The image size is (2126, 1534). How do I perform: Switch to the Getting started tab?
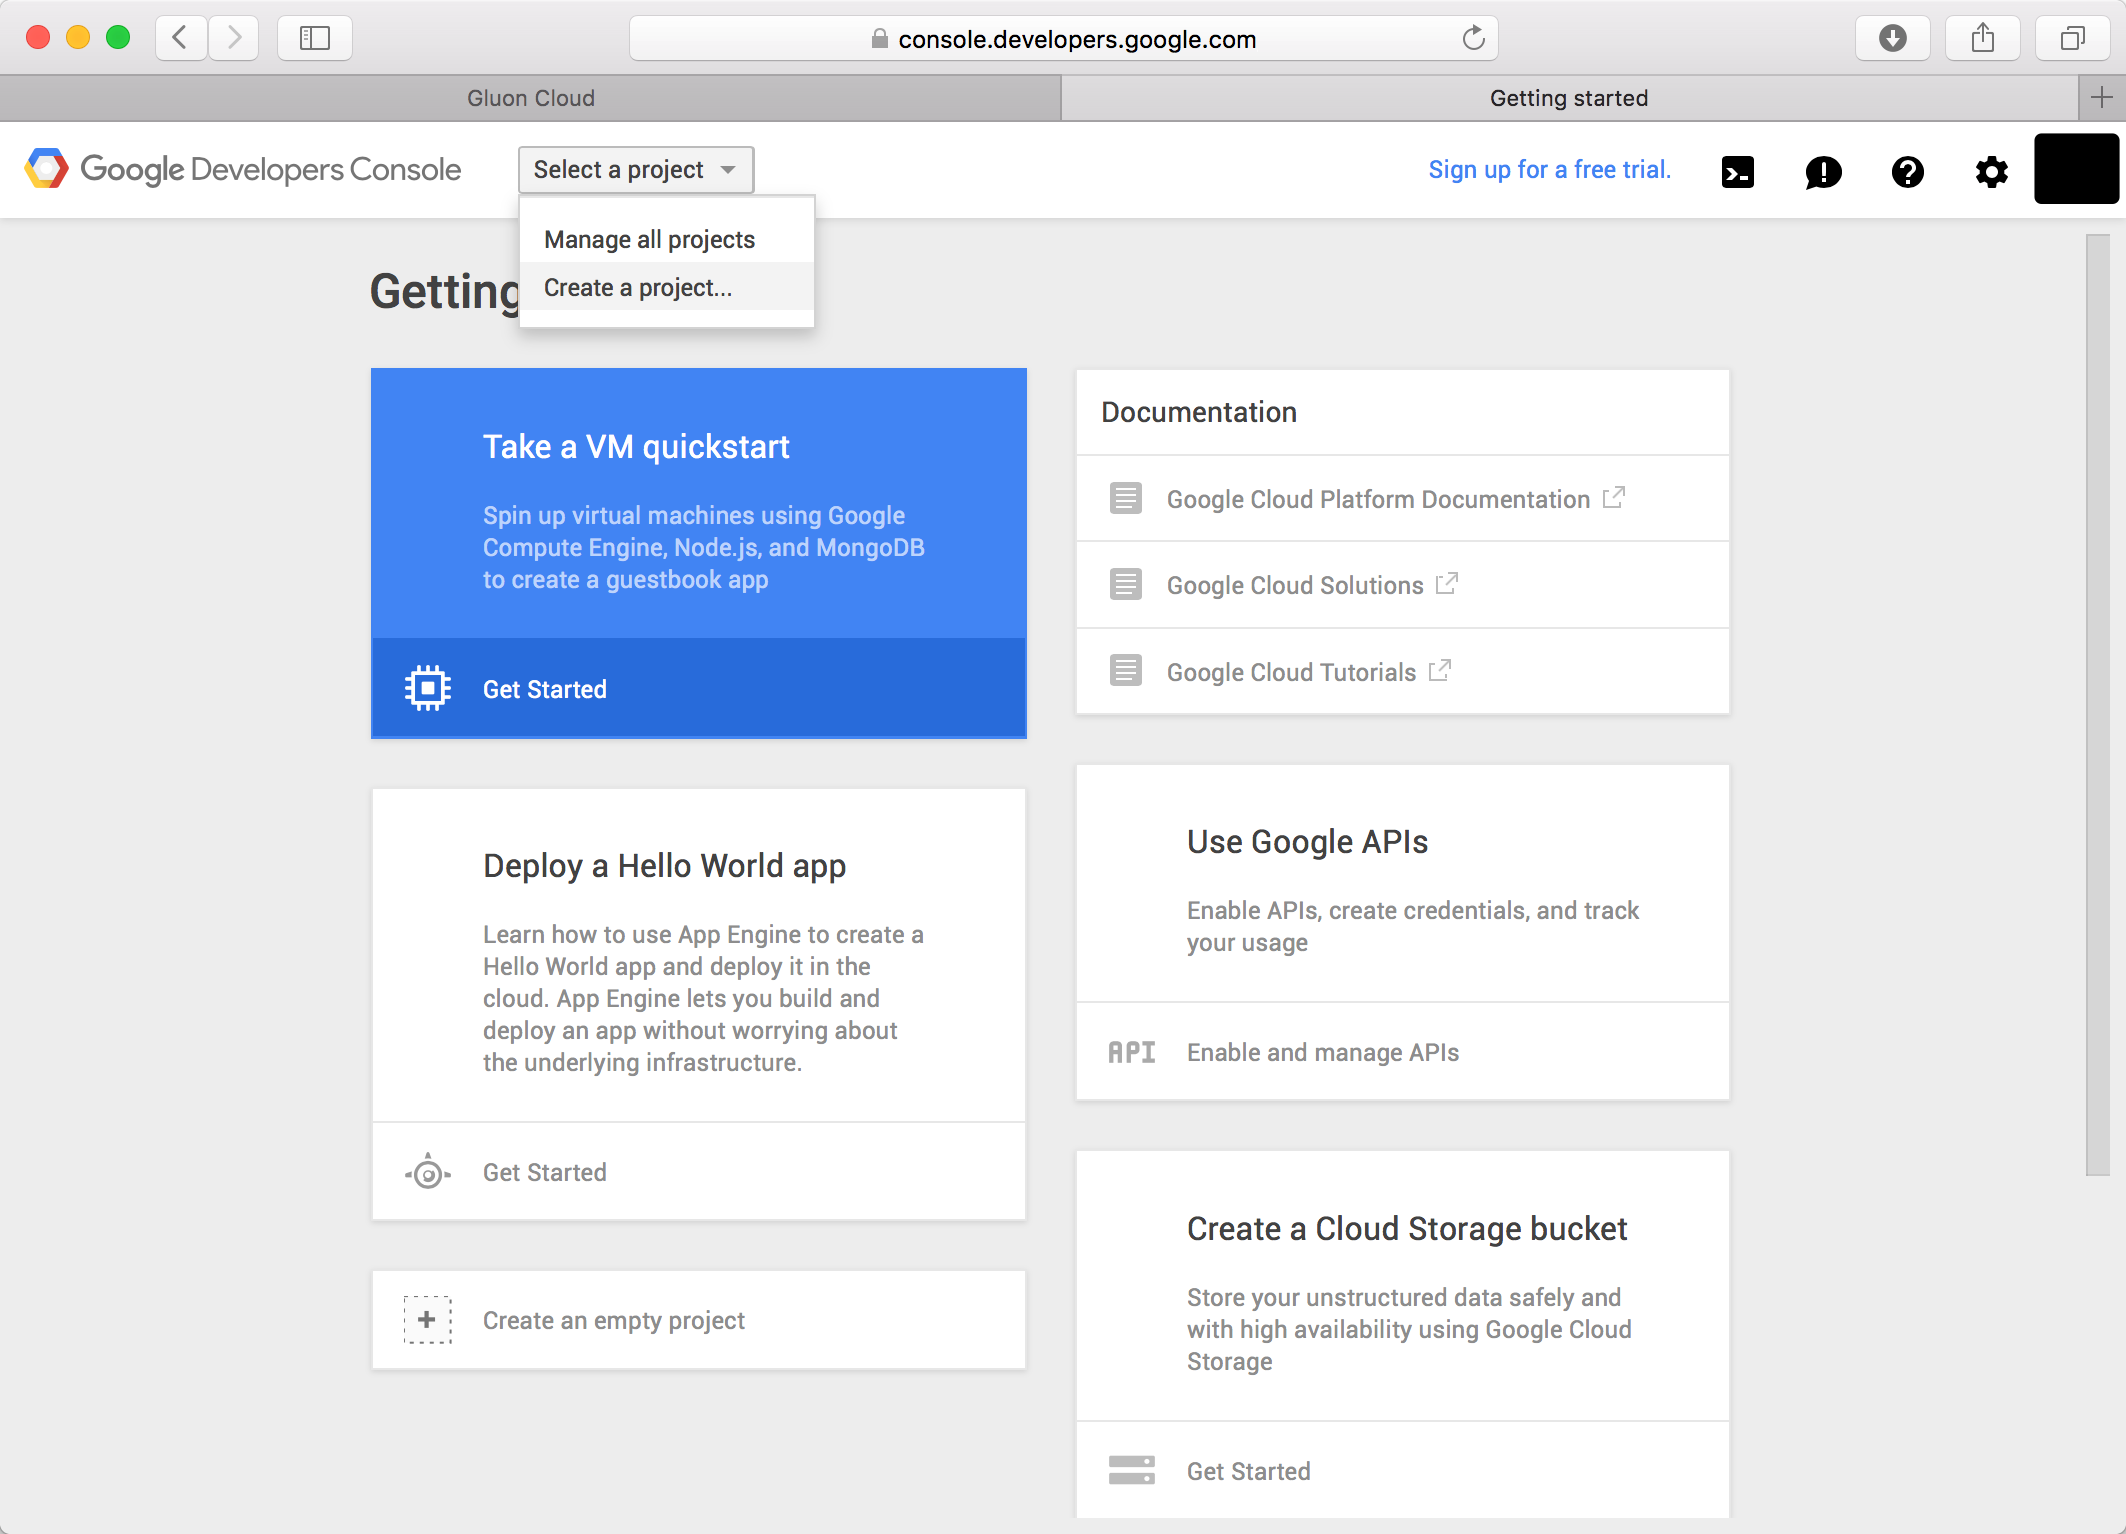coord(1569,97)
